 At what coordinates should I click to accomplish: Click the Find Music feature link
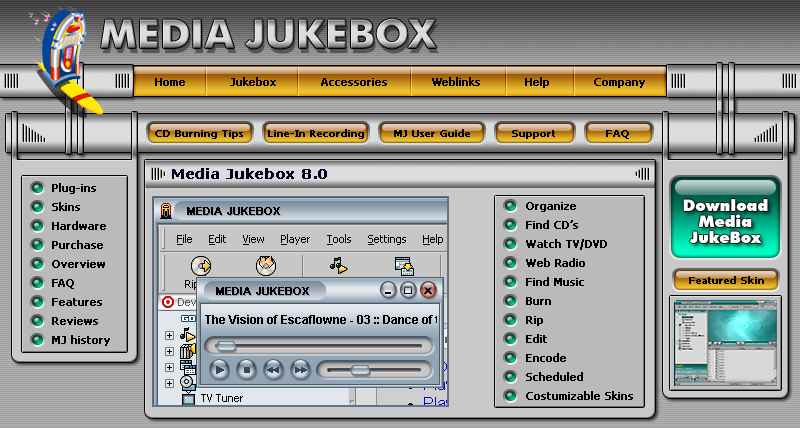555,282
